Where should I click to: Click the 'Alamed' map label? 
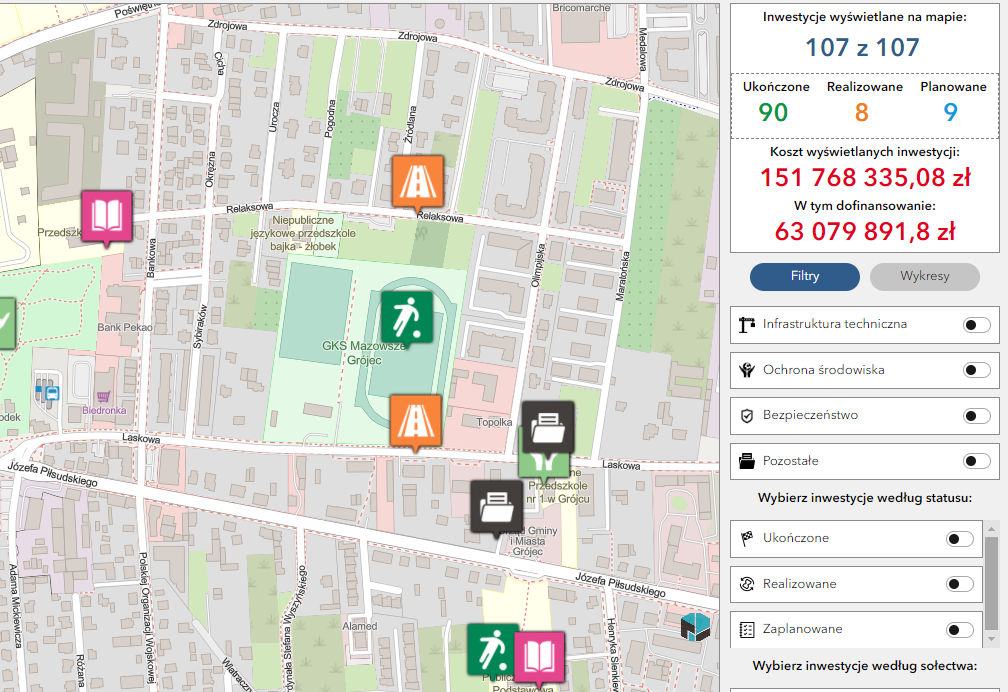[x=360, y=626]
